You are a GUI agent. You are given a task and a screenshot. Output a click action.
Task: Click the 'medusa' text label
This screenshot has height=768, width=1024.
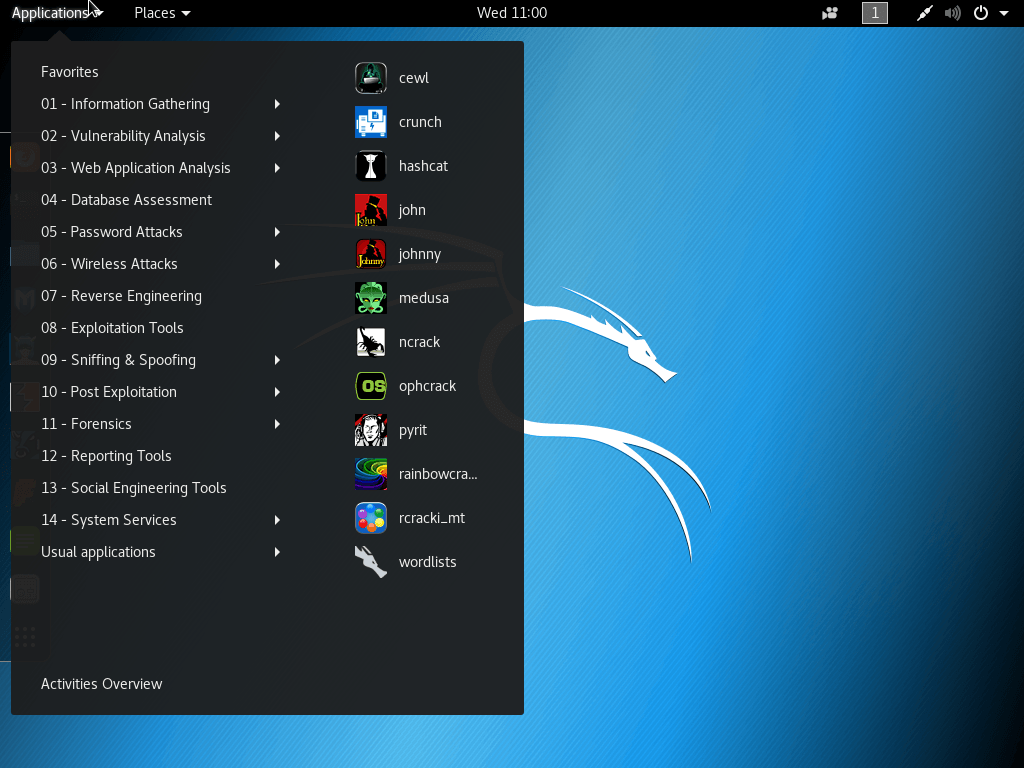click(x=424, y=298)
